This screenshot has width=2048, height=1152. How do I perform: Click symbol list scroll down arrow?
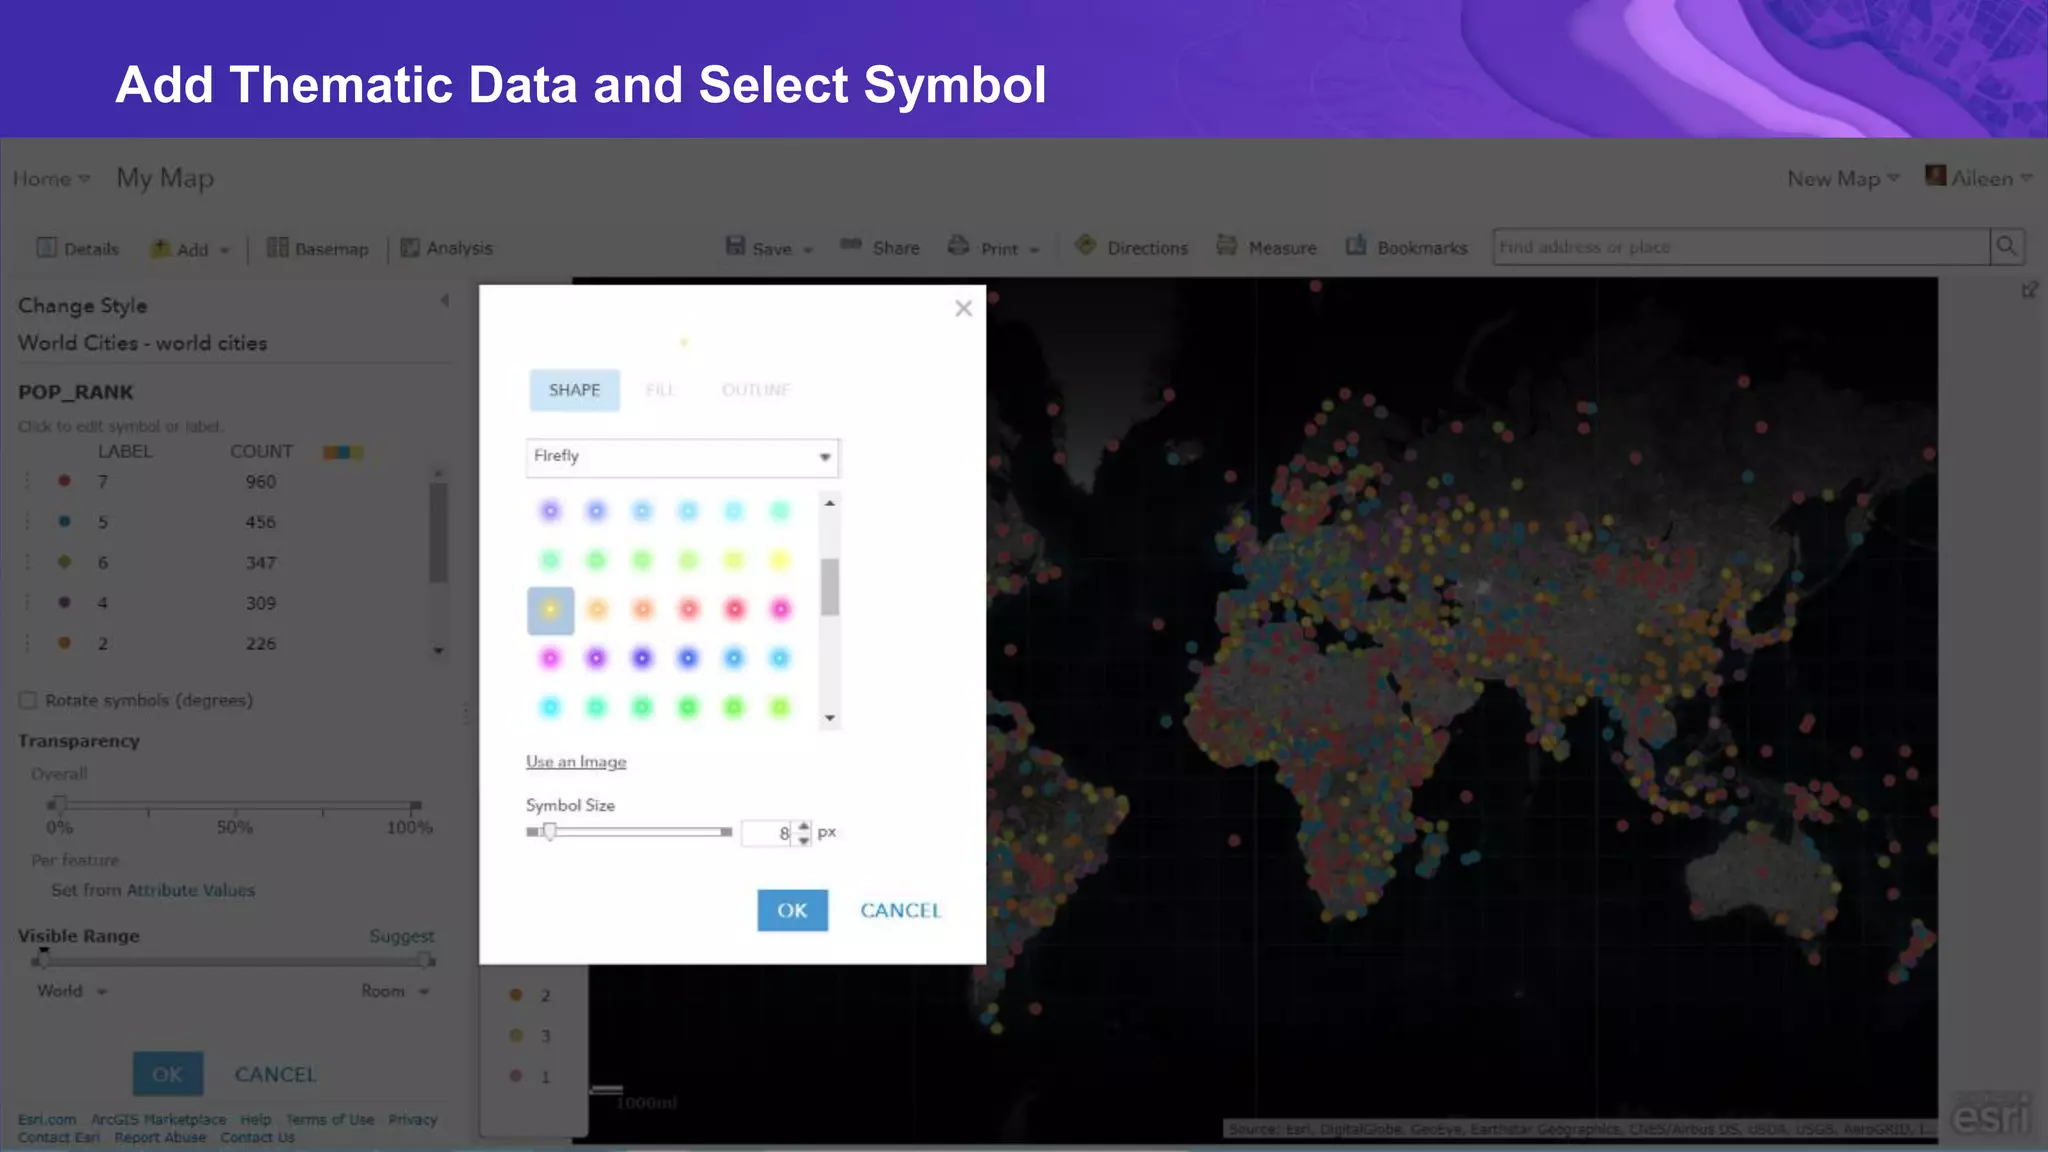829,718
